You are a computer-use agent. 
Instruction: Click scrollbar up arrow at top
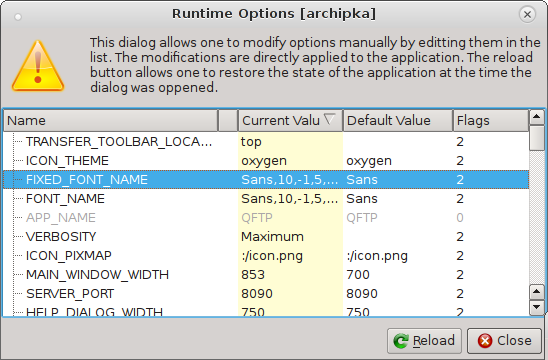pos(537,117)
